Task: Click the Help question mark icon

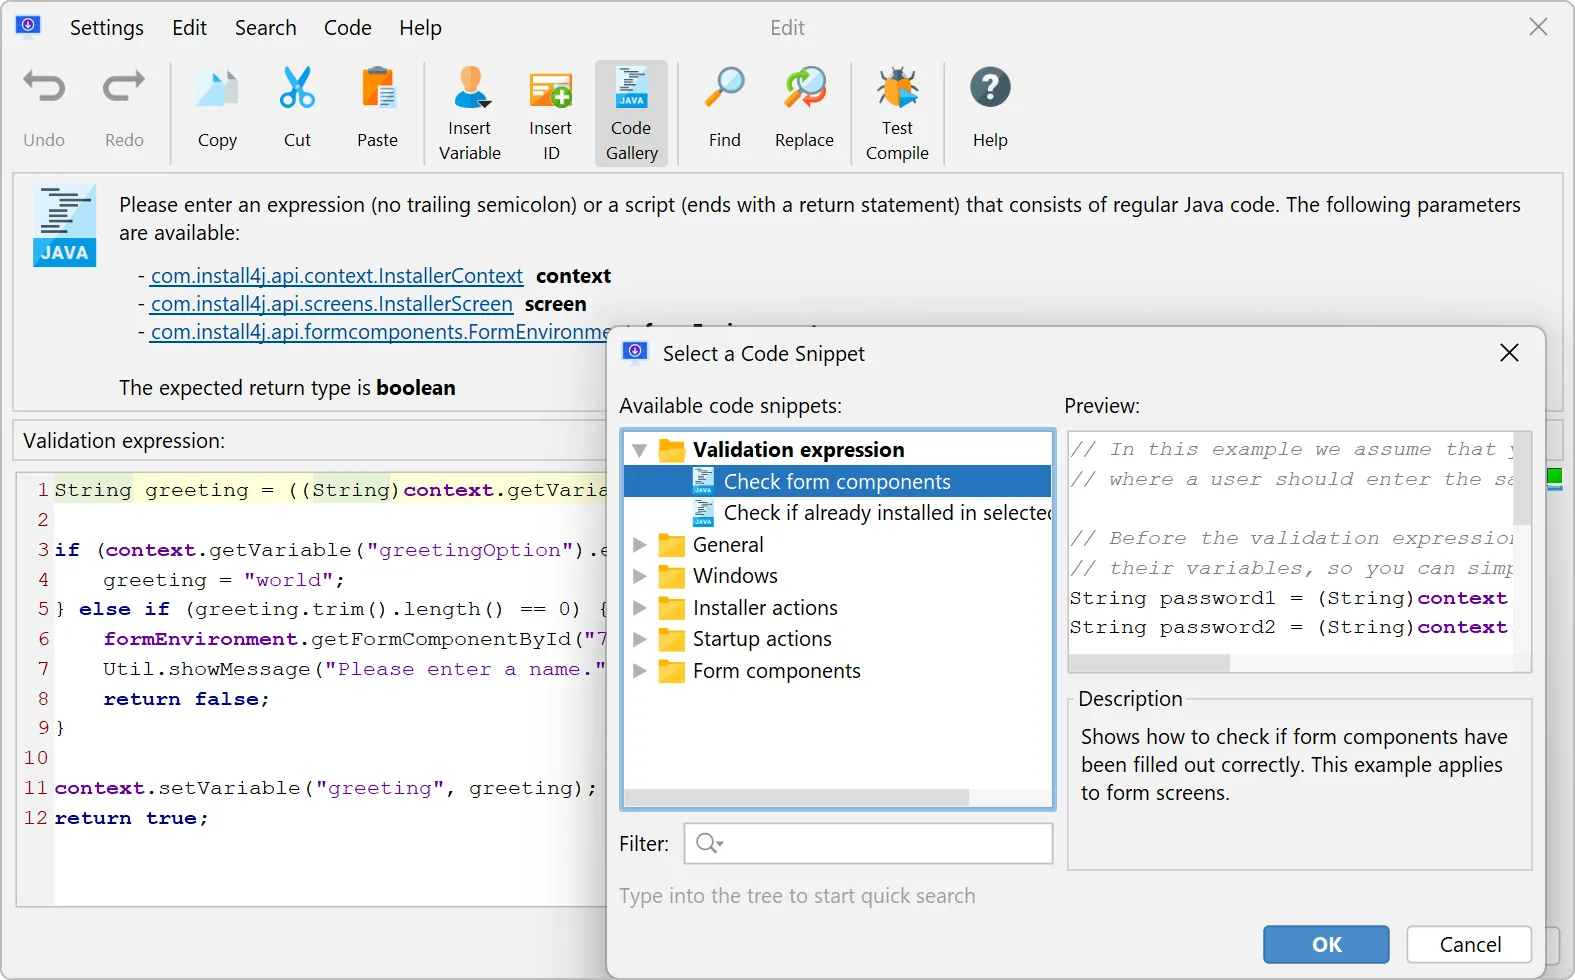Action: click(x=990, y=88)
